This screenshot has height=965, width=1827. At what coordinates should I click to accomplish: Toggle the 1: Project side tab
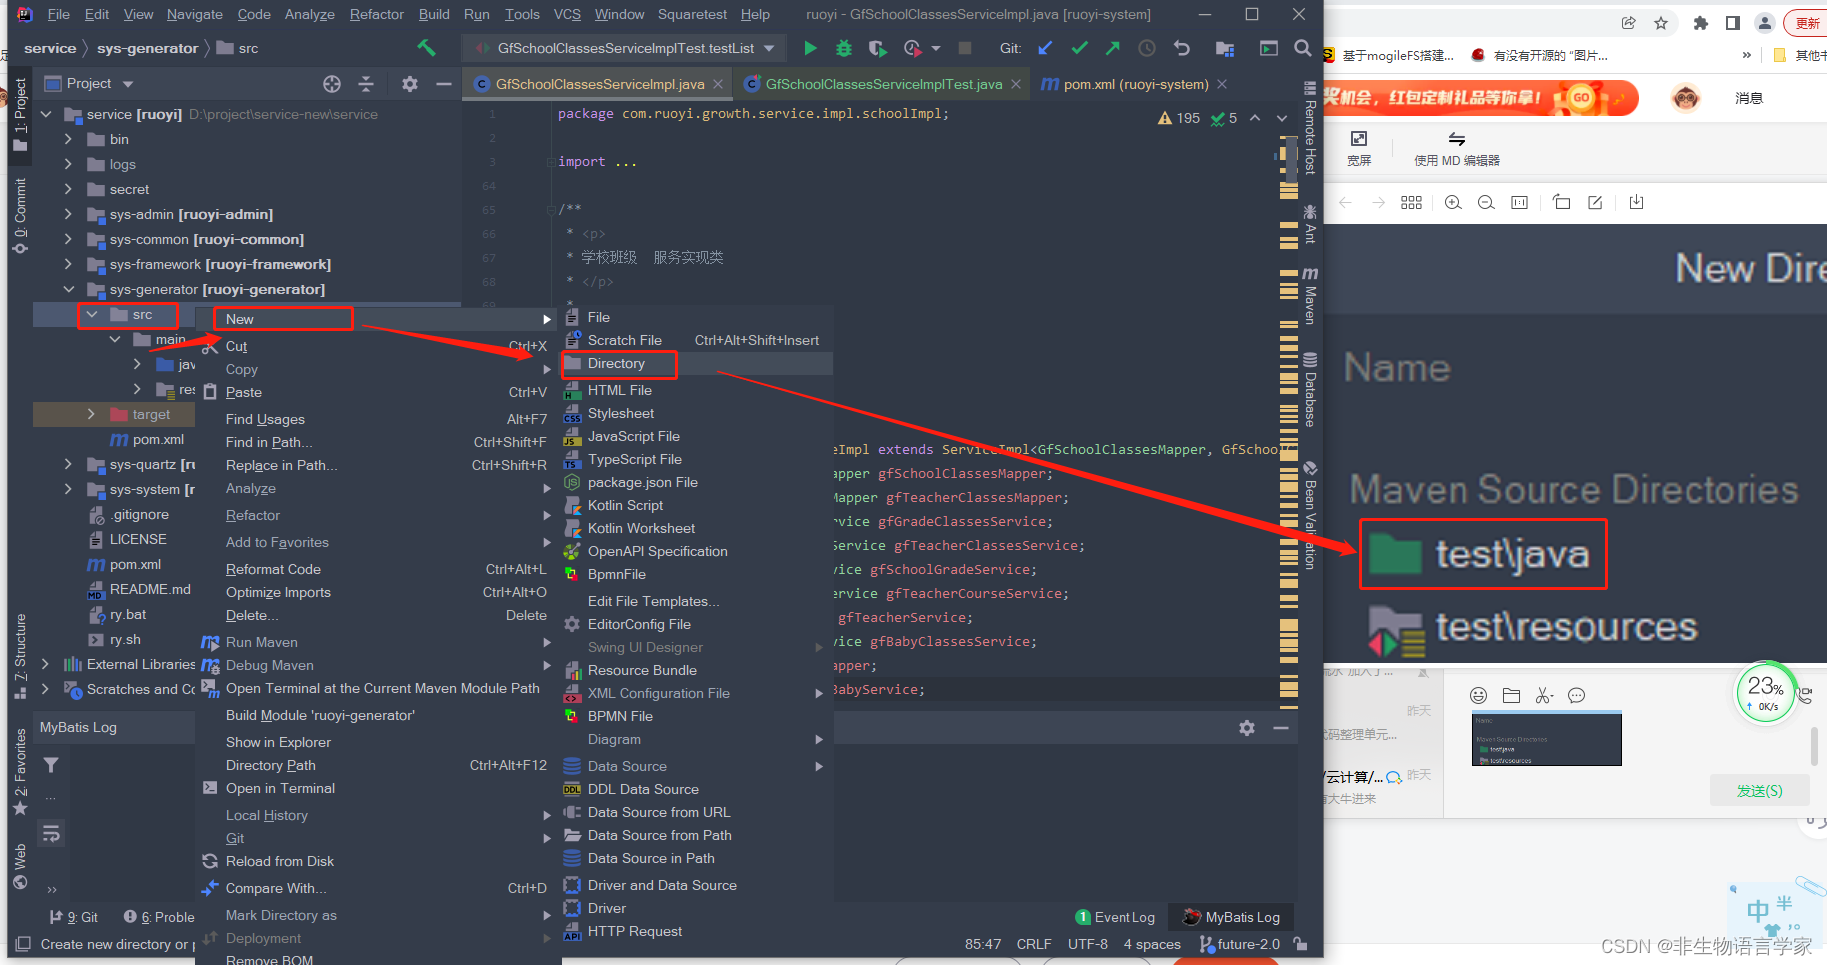[20, 115]
